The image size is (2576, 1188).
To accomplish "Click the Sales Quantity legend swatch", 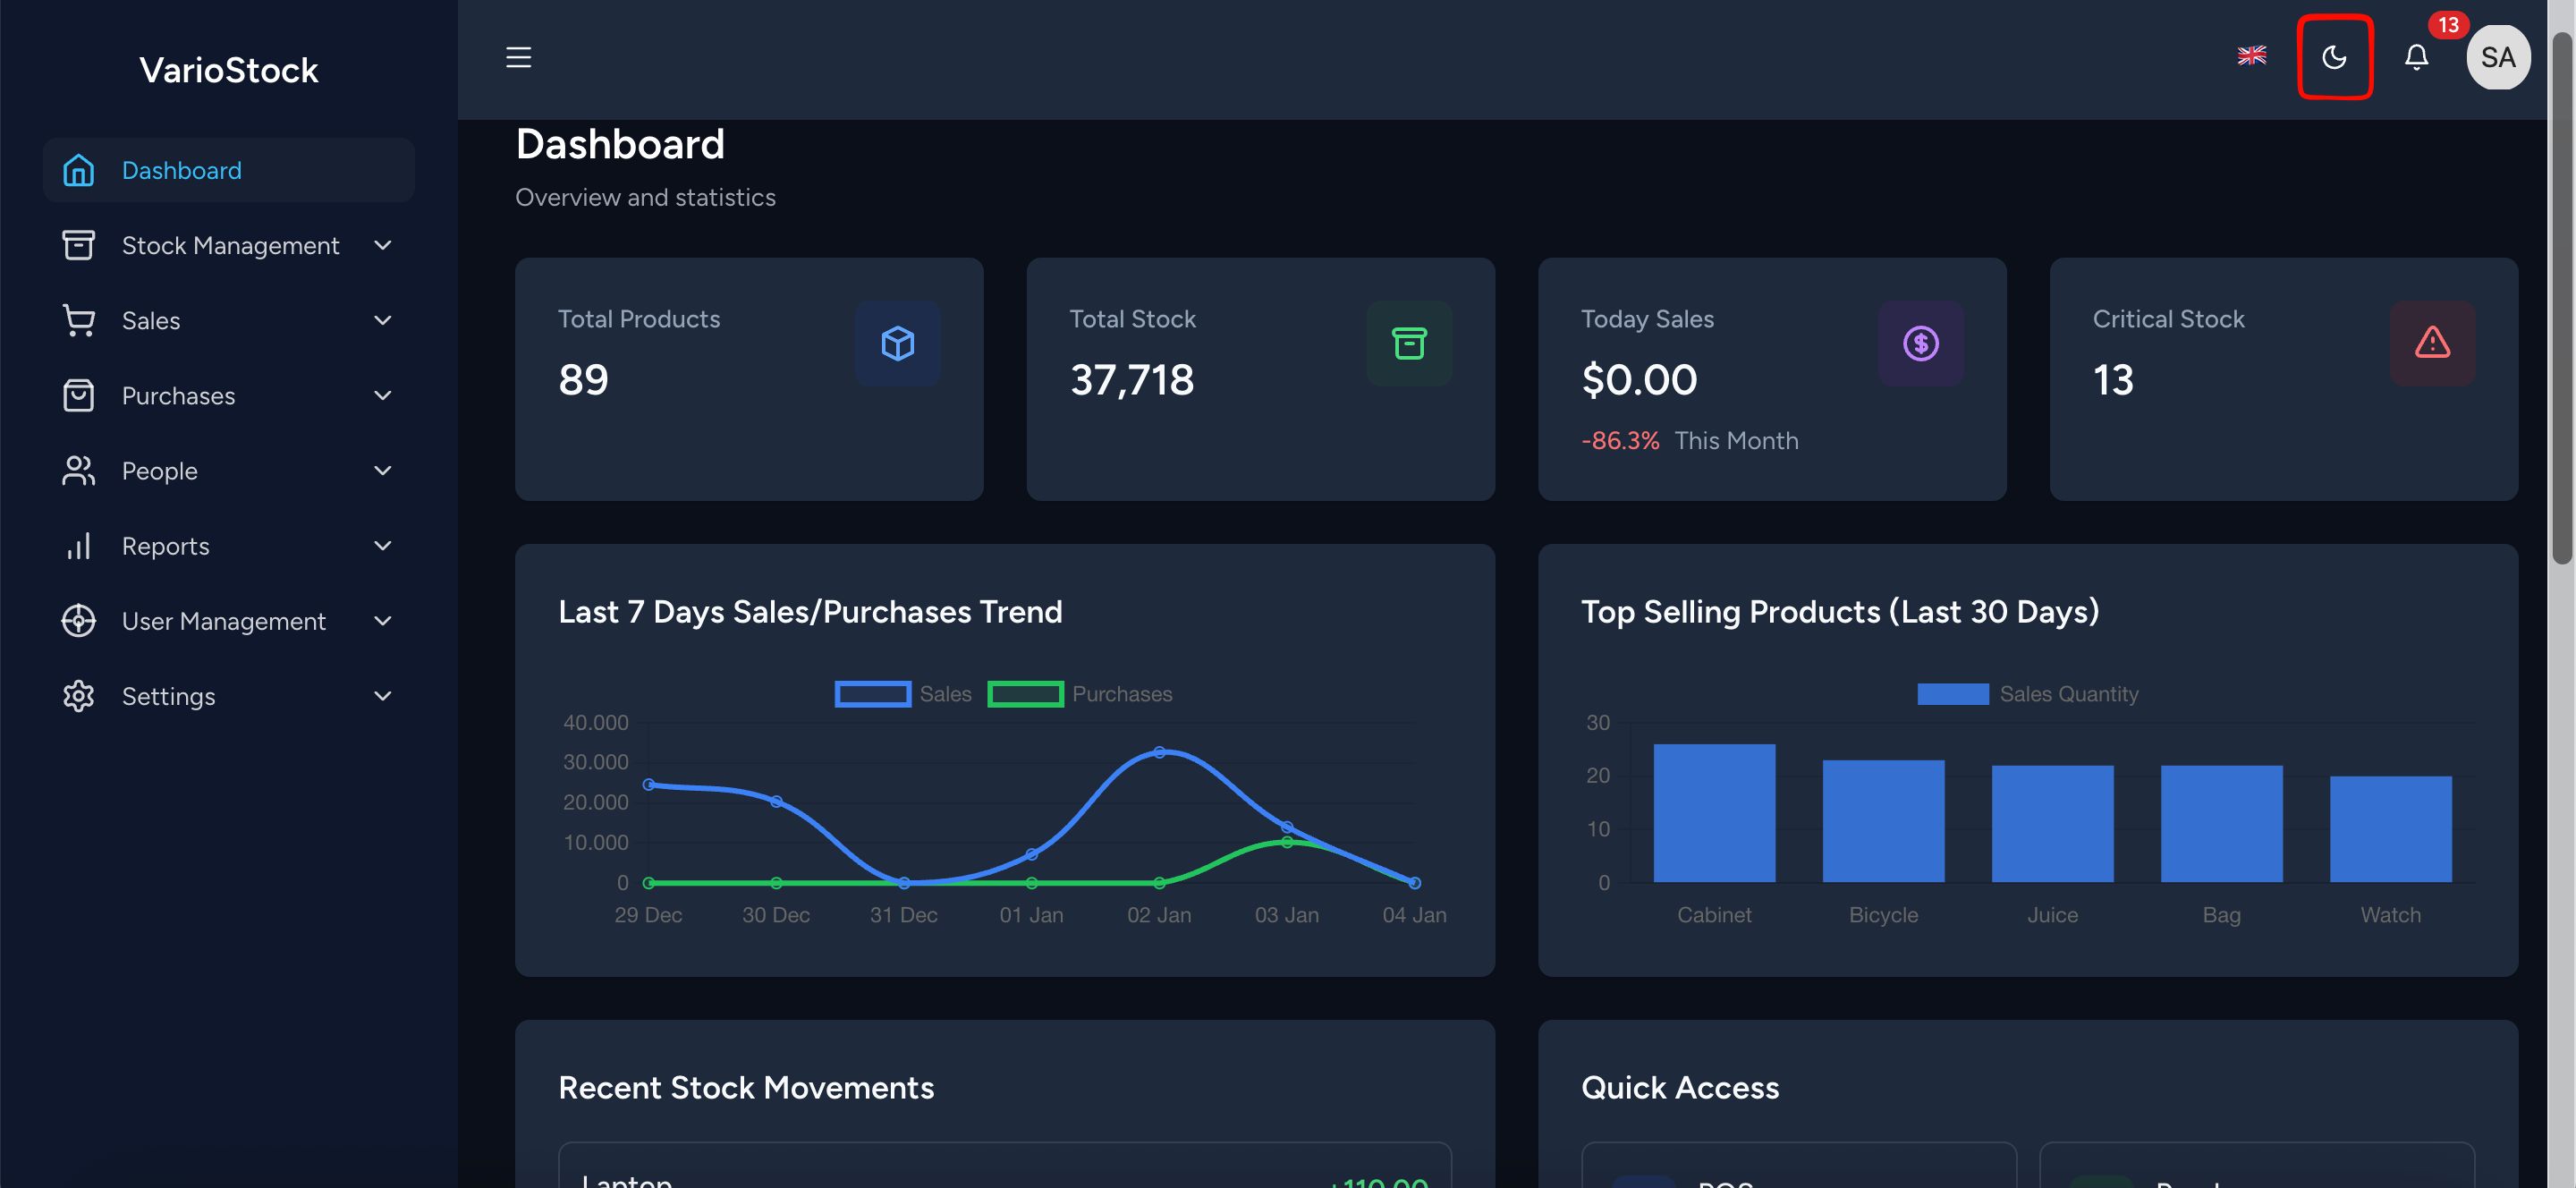I will click(1952, 694).
